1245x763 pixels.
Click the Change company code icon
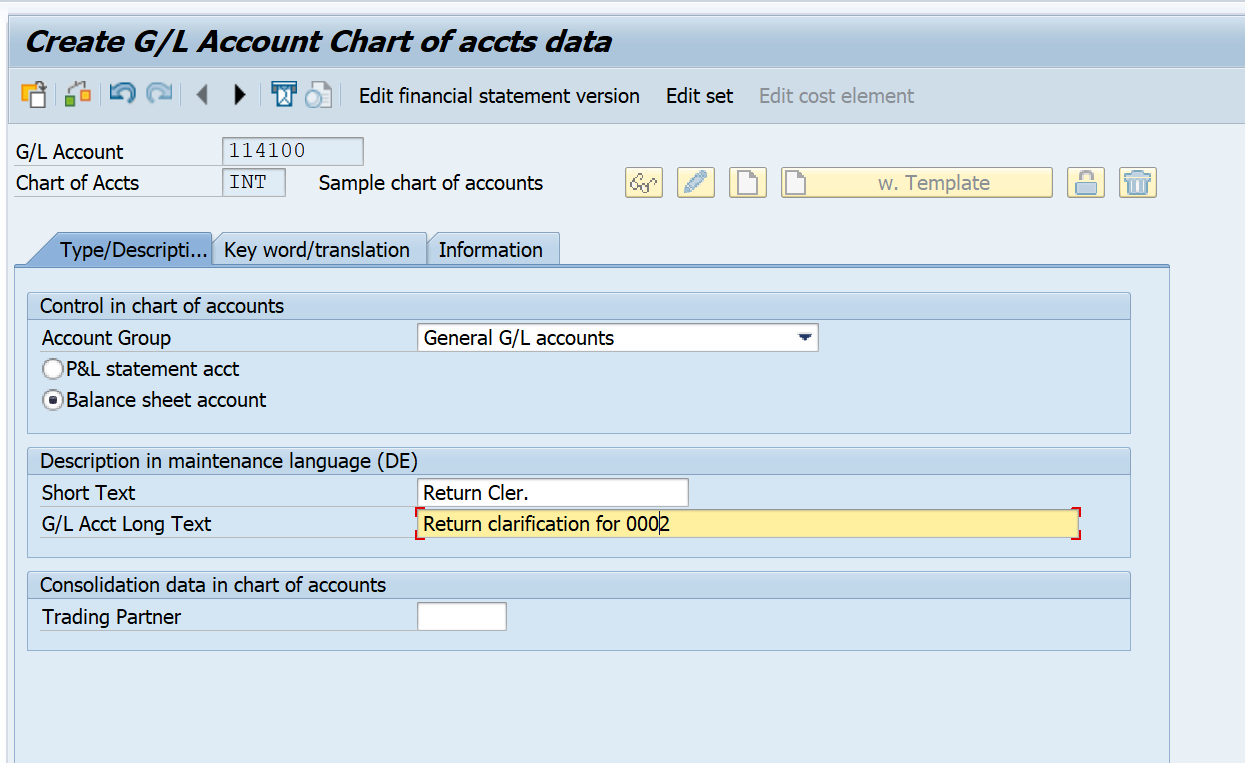pyautogui.click(x=78, y=95)
